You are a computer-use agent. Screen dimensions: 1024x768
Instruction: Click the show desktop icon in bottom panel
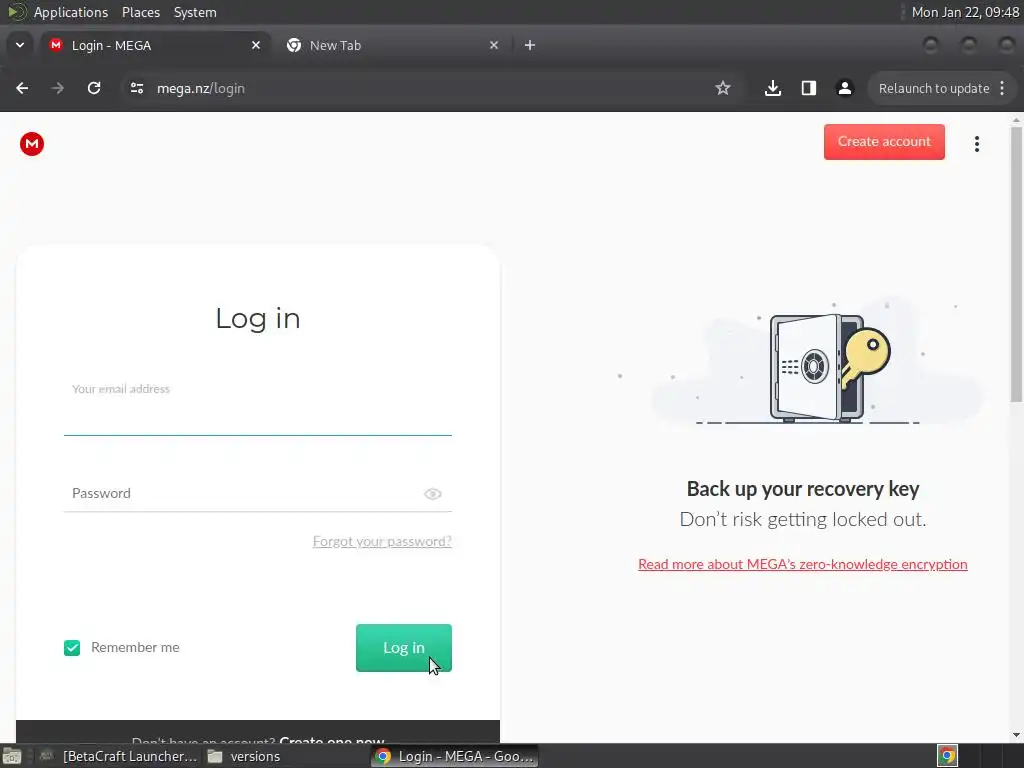pyautogui.click(x=11, y=756)
